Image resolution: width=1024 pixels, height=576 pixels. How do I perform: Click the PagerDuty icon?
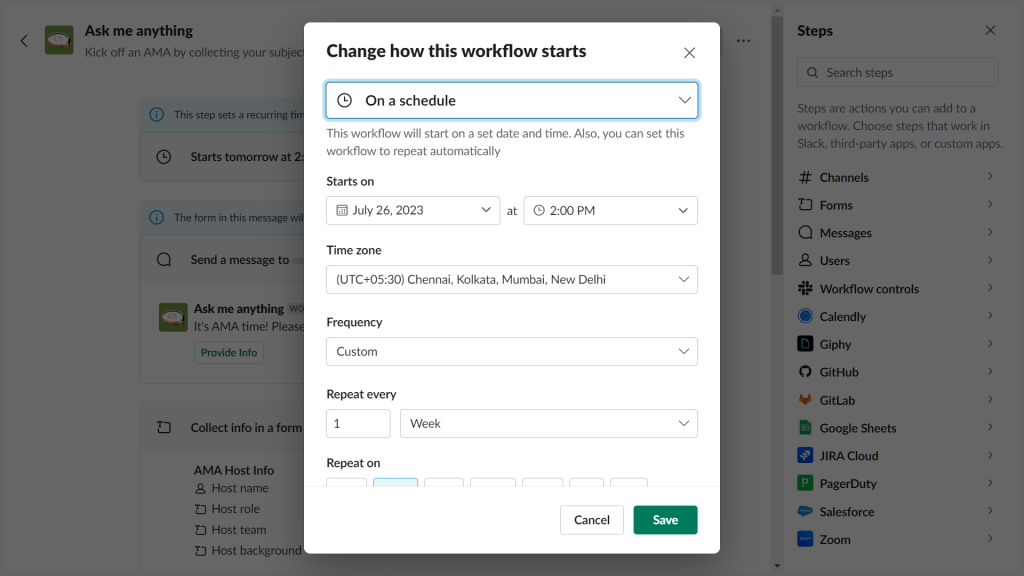pos(806,483)
